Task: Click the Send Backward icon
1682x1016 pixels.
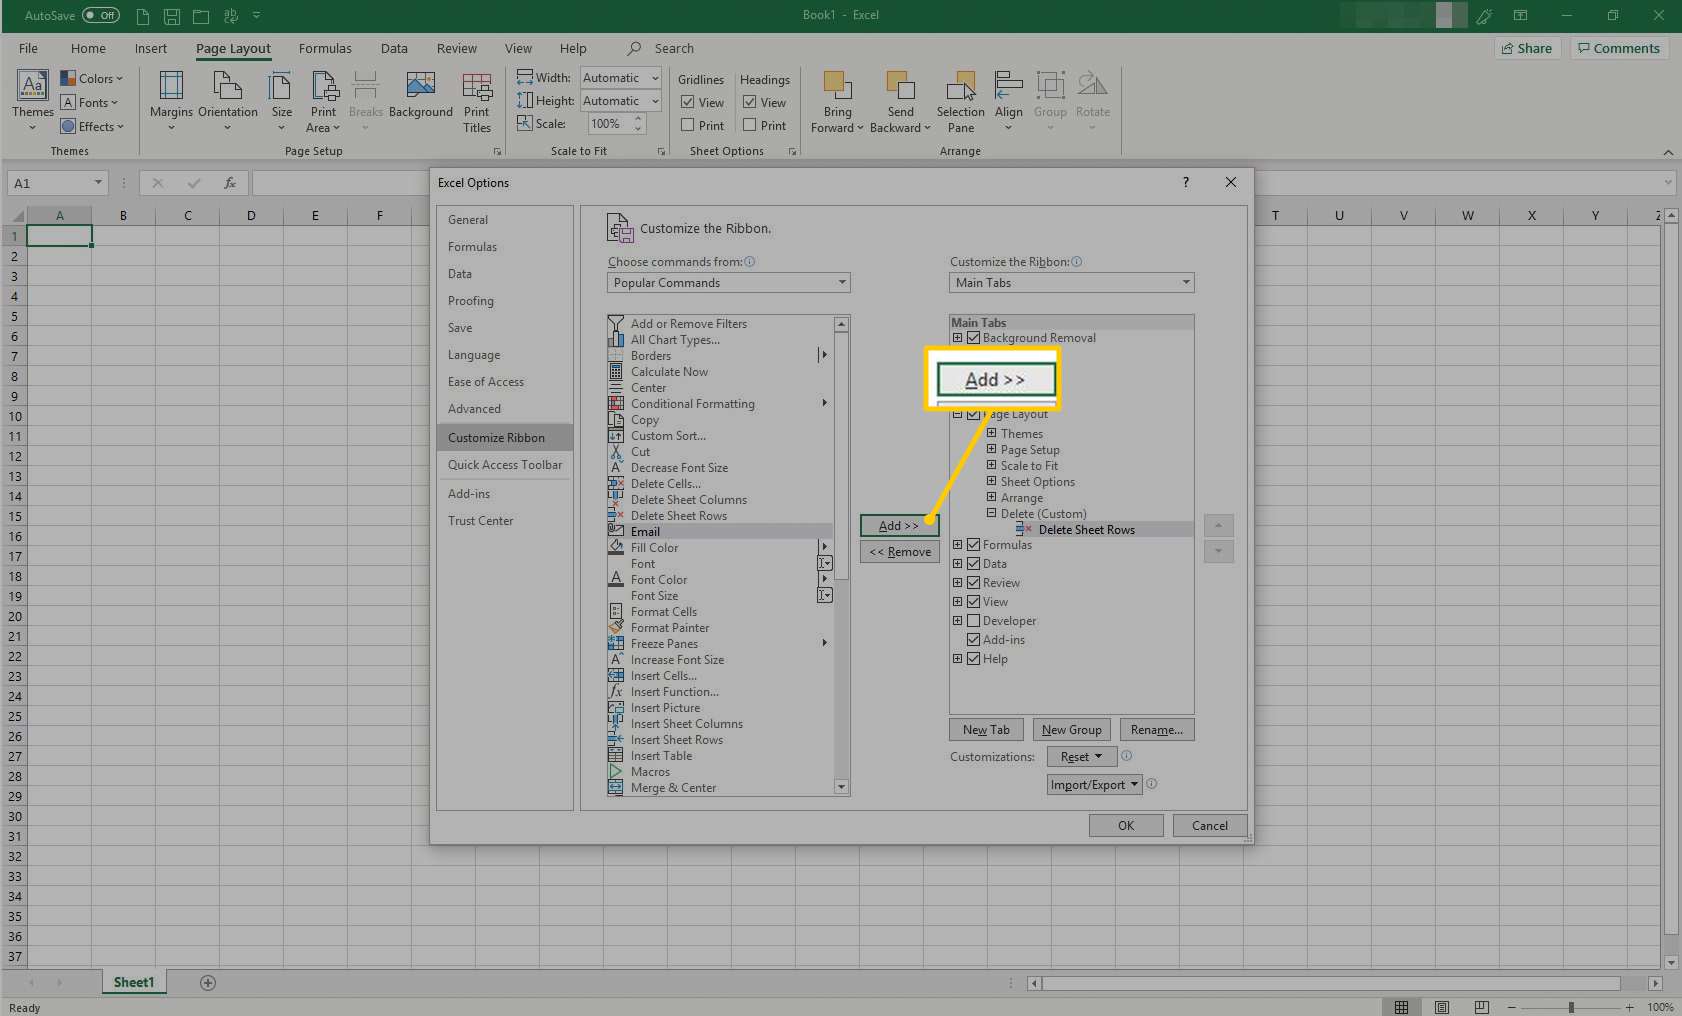Action: 900,87
